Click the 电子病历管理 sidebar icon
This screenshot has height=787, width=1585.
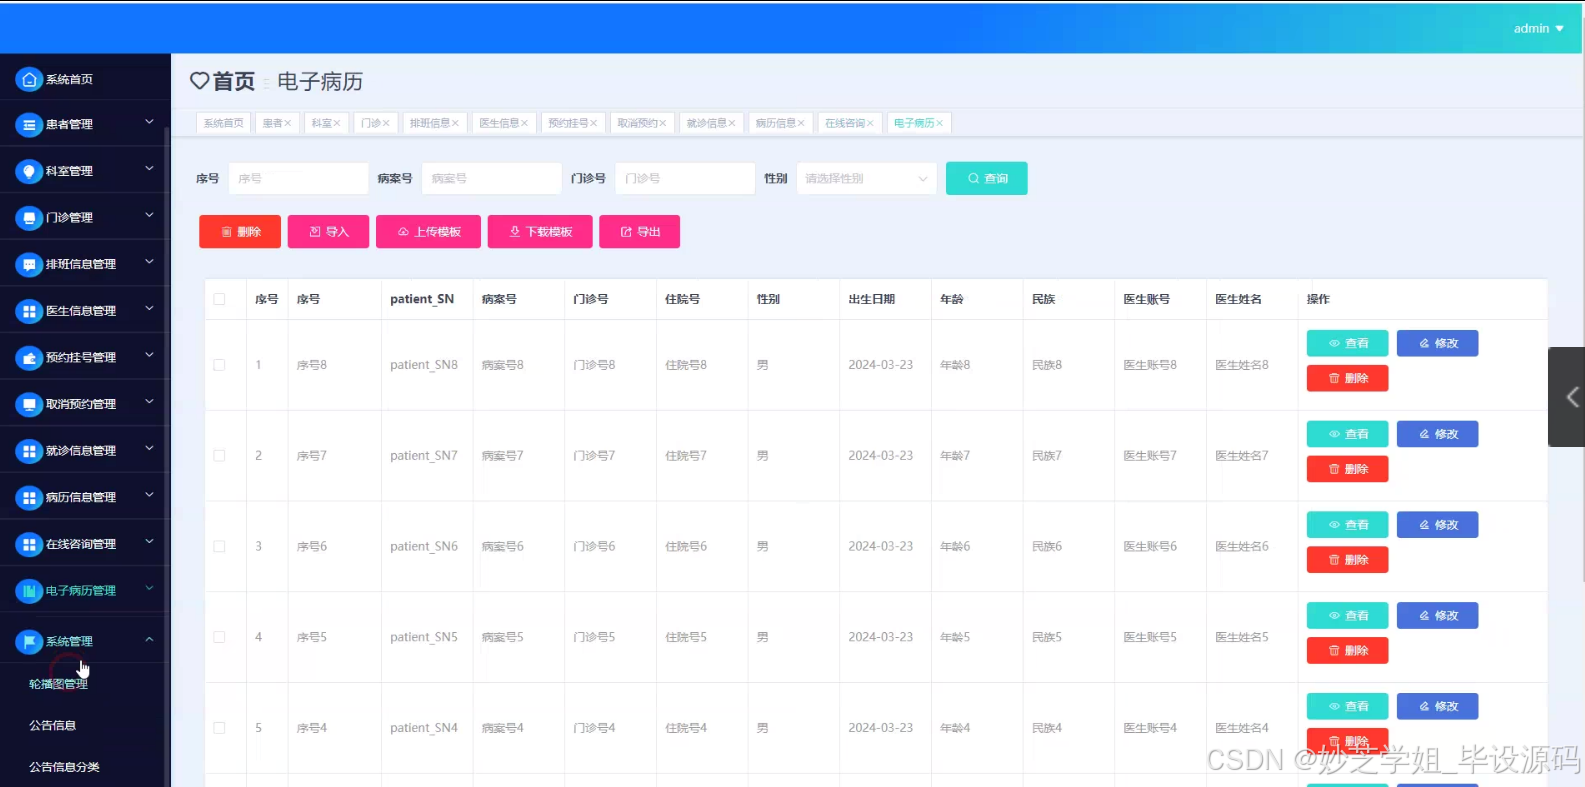(x=29, y=591)
